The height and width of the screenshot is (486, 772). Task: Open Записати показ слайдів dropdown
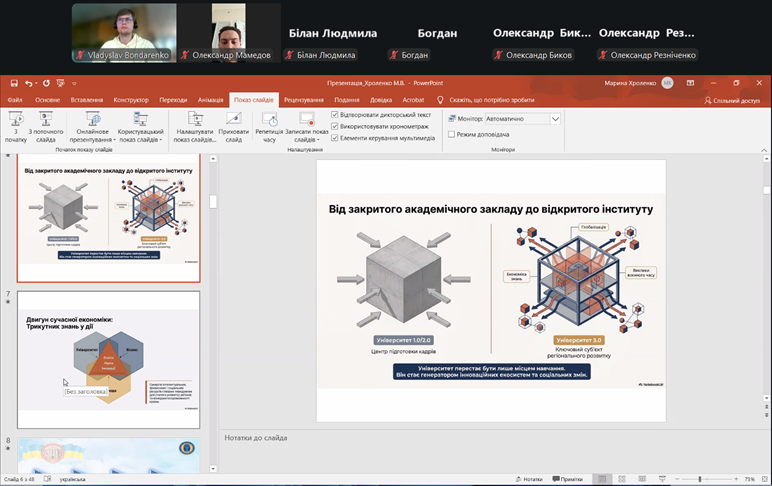click(x=306, y=127)
